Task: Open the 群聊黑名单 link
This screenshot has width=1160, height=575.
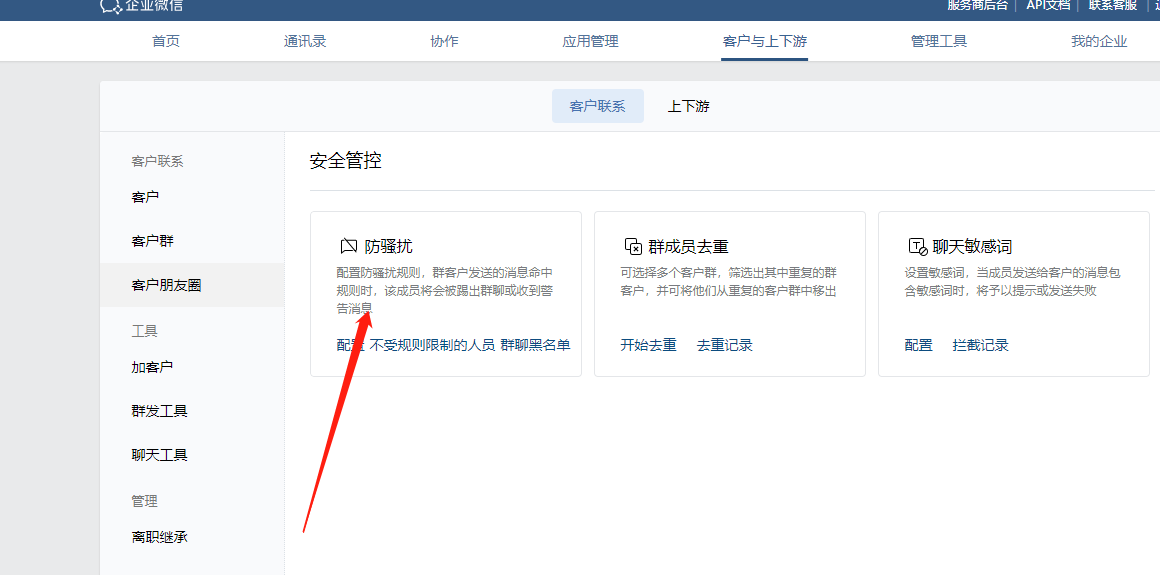Action: point(536,345)
